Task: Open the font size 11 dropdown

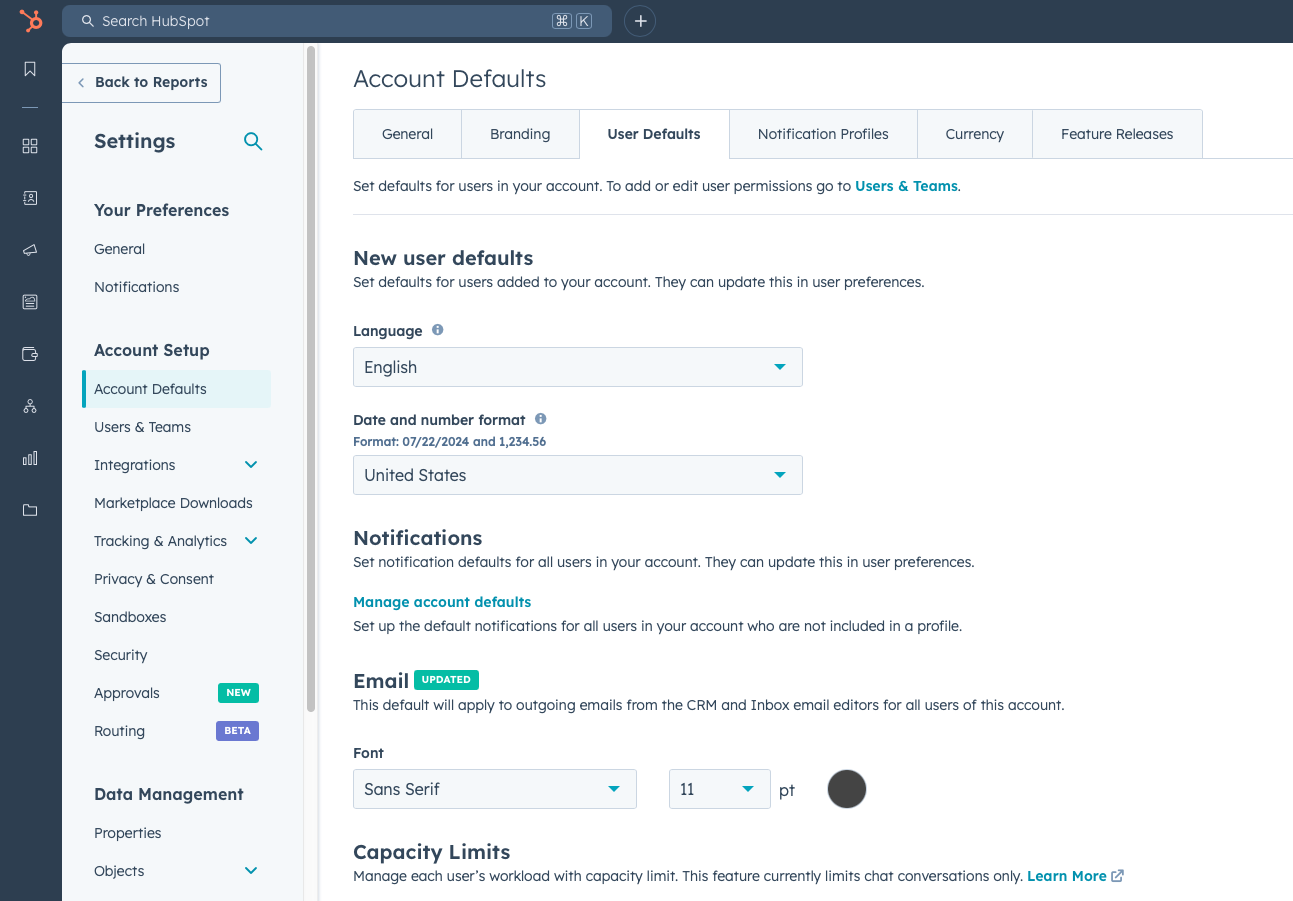Action: tap(720, 789)
